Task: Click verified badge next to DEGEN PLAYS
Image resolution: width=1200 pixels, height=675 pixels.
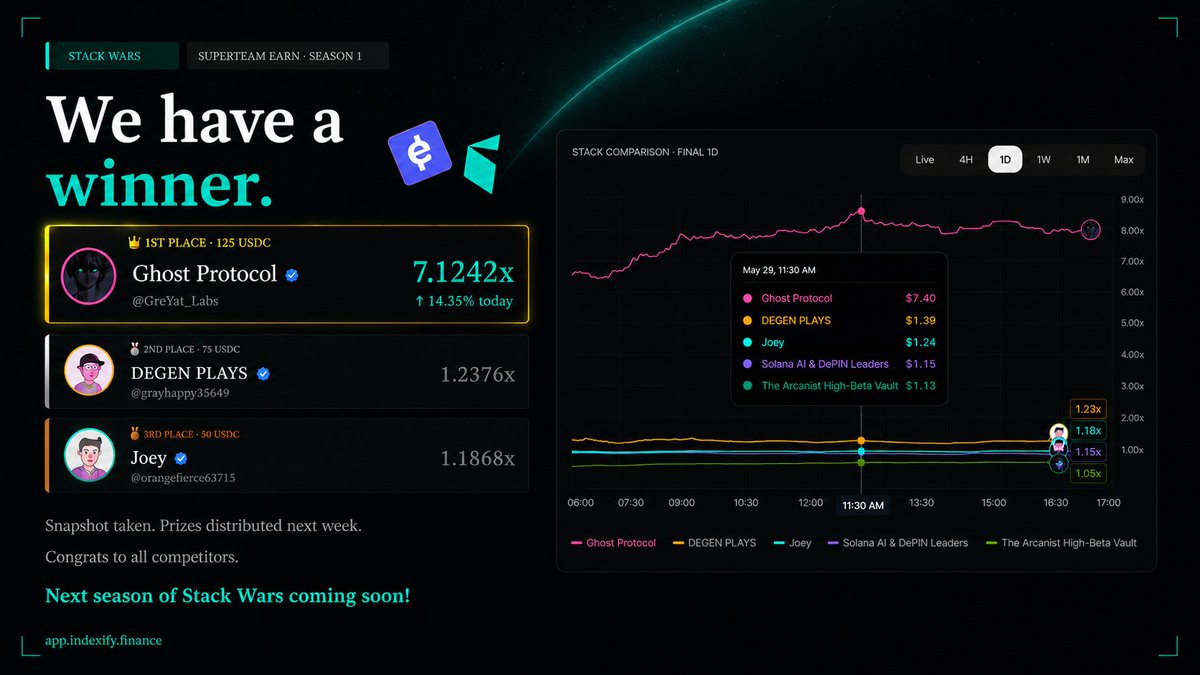Action: 264,374
